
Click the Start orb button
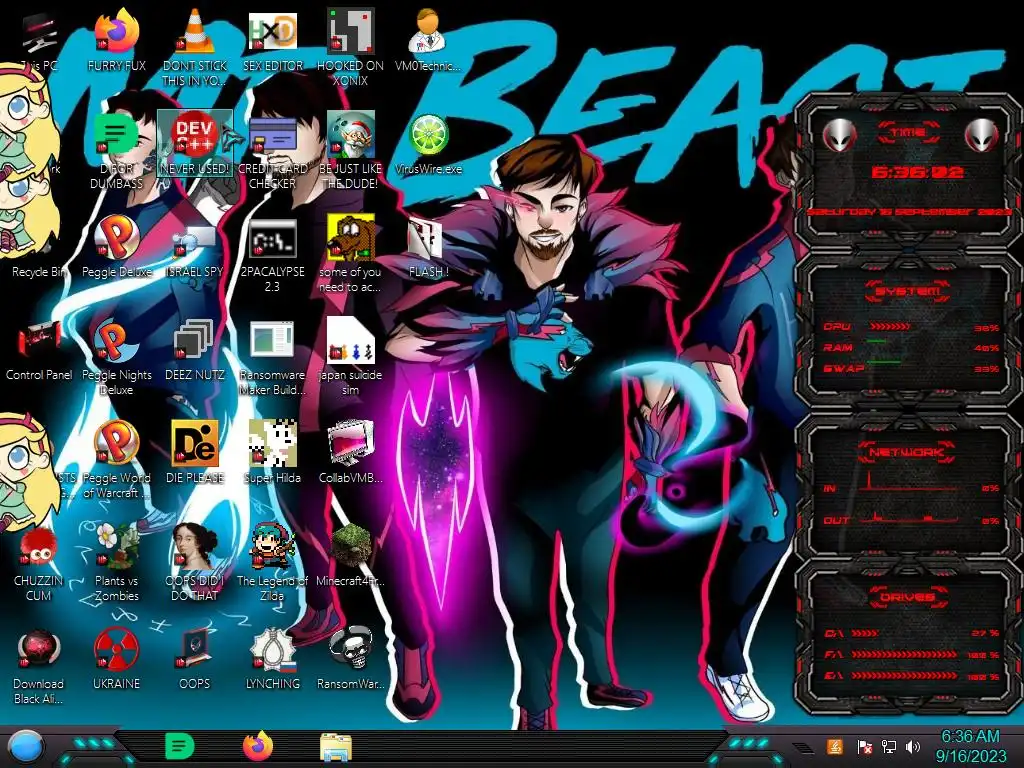tap(26, 746)
